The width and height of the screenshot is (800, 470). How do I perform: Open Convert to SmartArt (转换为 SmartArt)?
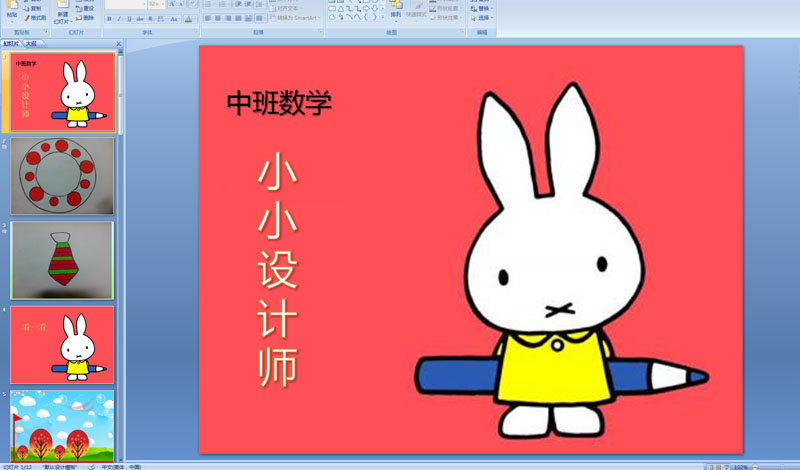coord(294,18)
